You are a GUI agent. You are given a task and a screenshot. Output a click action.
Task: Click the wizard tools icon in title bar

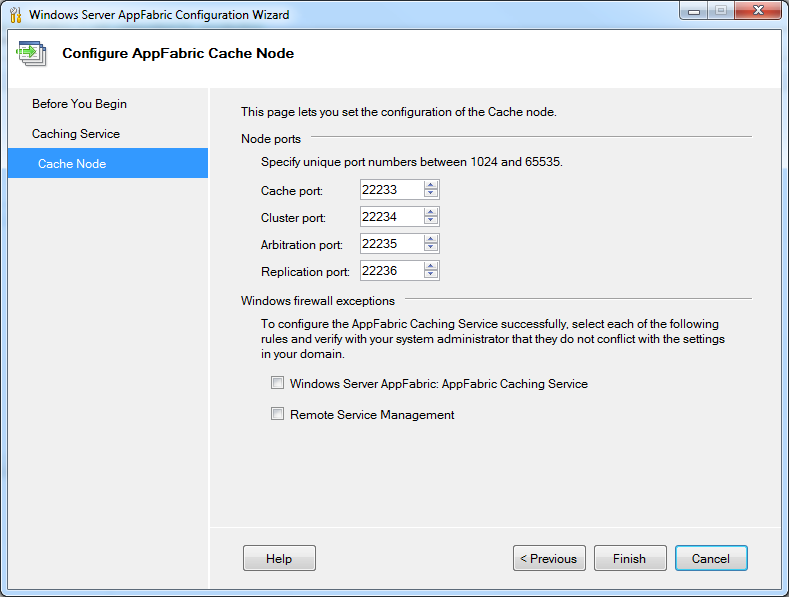pos(16,15)
